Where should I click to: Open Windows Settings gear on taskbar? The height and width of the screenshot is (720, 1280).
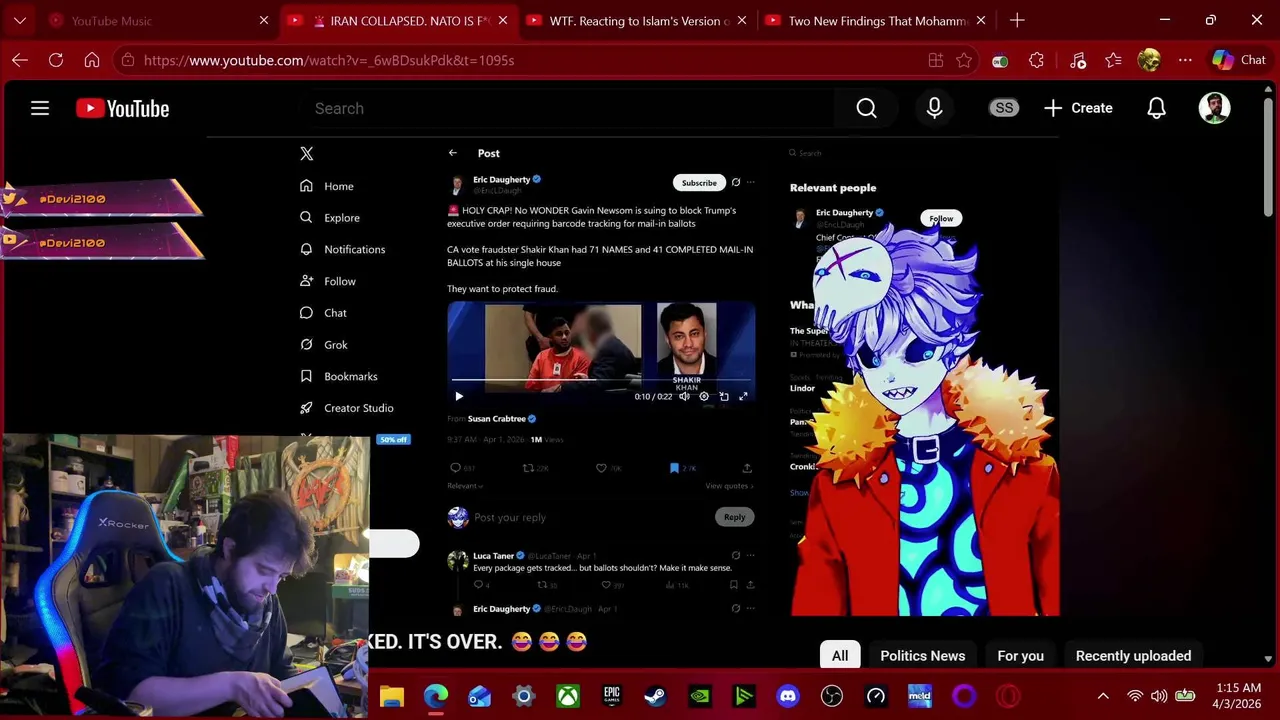point(523,696)
